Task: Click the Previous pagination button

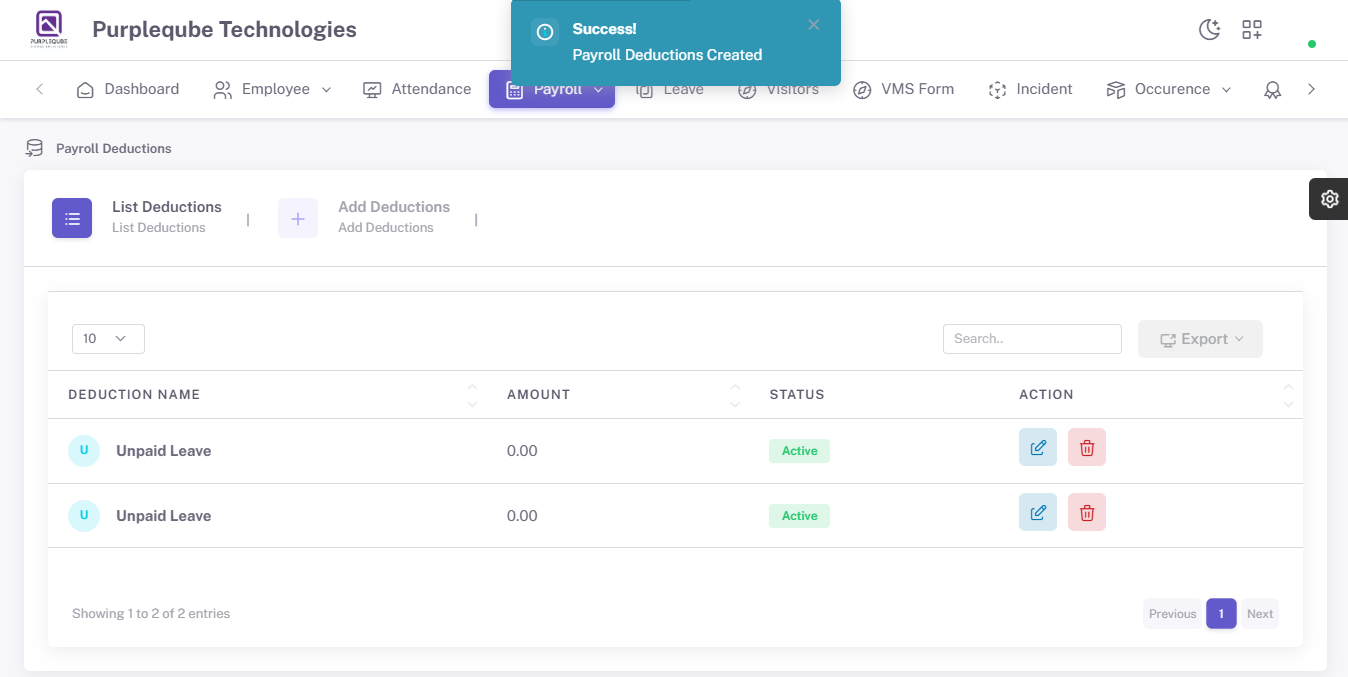Action: coord(1172,614)
